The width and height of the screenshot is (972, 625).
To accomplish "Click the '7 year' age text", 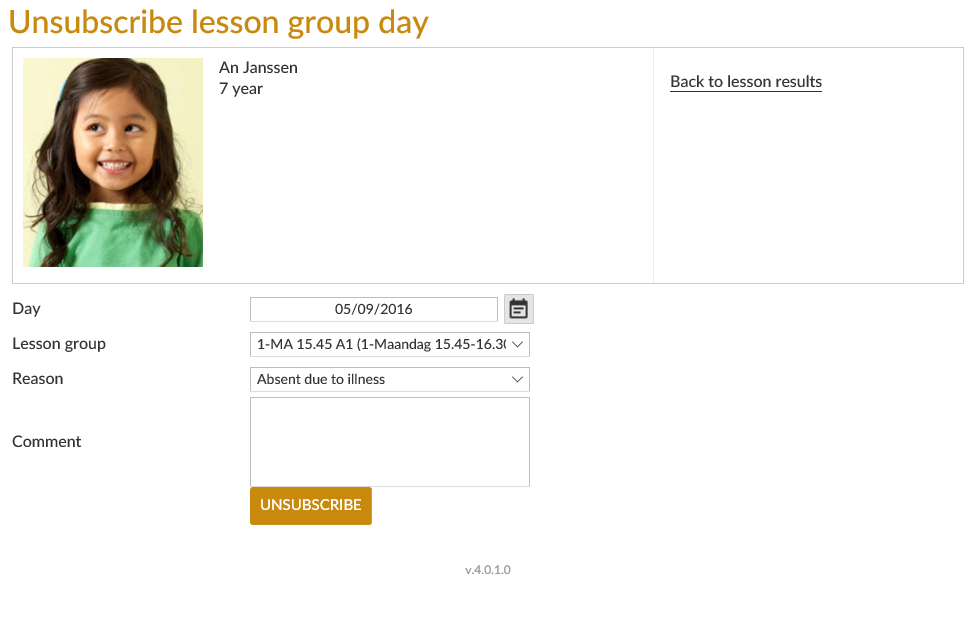I will tap(241, 89).
